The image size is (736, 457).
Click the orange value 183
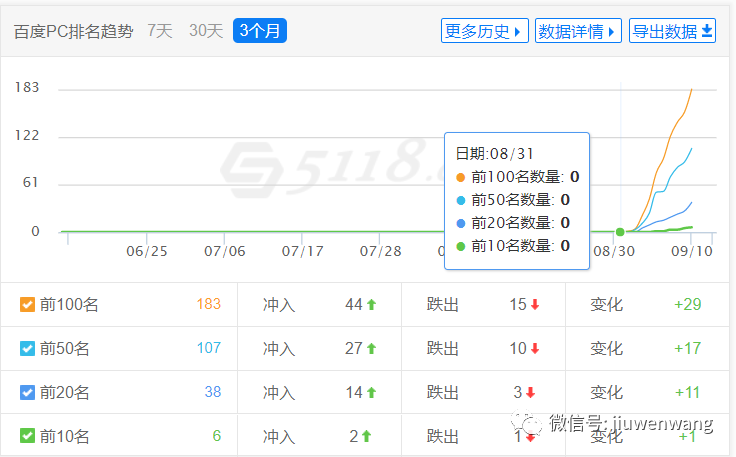click(x=208, y=304)
